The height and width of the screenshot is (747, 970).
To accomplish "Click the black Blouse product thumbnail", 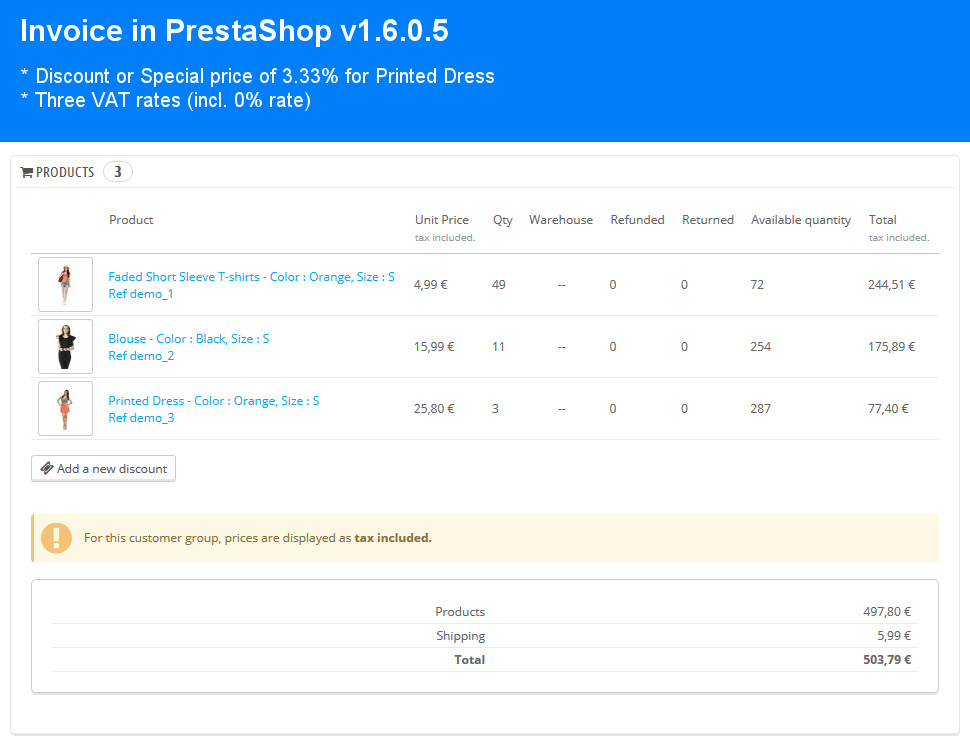I will [66, 346].
